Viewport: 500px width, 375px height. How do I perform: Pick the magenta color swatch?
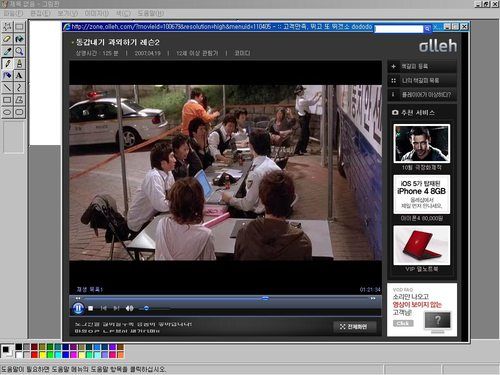74,355
